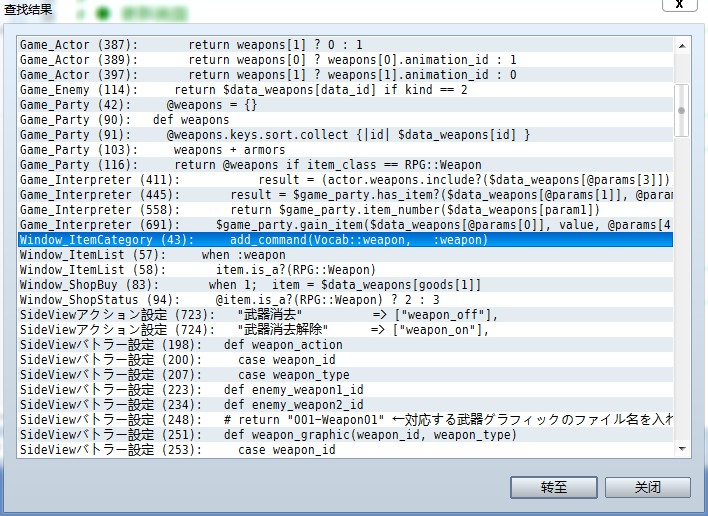This screenshot has height=516, width=708.
Task: Select result Game_Interpreter (558)
Action: click(345, 209)
